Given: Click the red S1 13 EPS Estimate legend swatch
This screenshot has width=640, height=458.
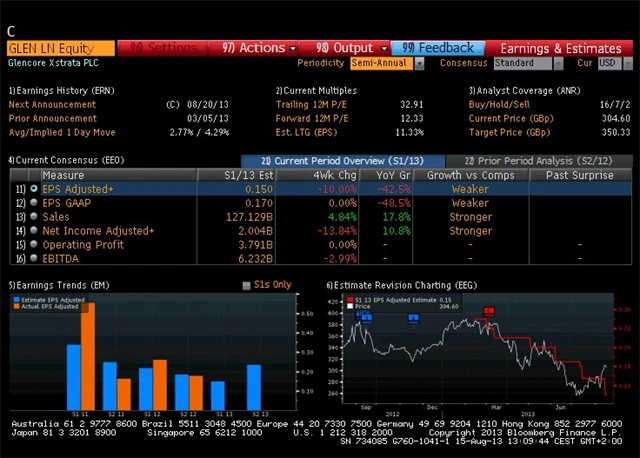Looking at the screenshot, I should tap(350, 300).
